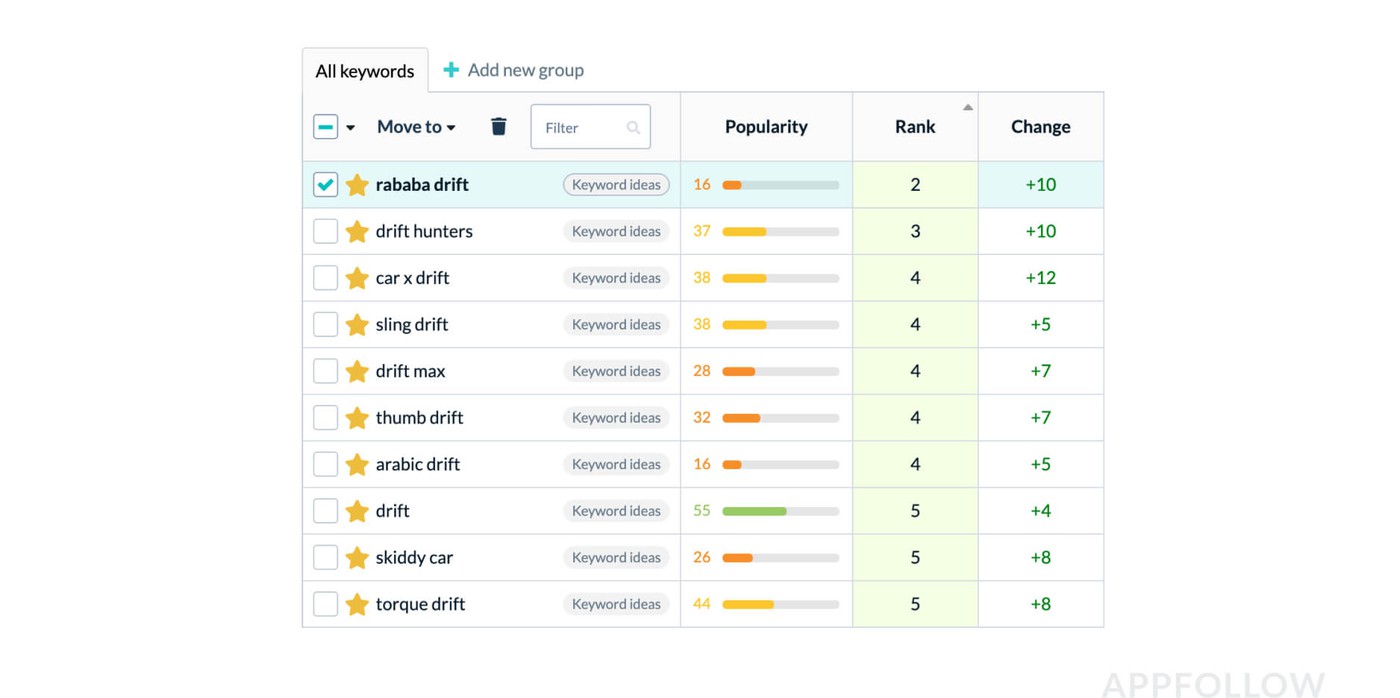Unfavorite the drift hunters star
The width and height of the screenshot is (1400, 698).
tap(357, 231)
